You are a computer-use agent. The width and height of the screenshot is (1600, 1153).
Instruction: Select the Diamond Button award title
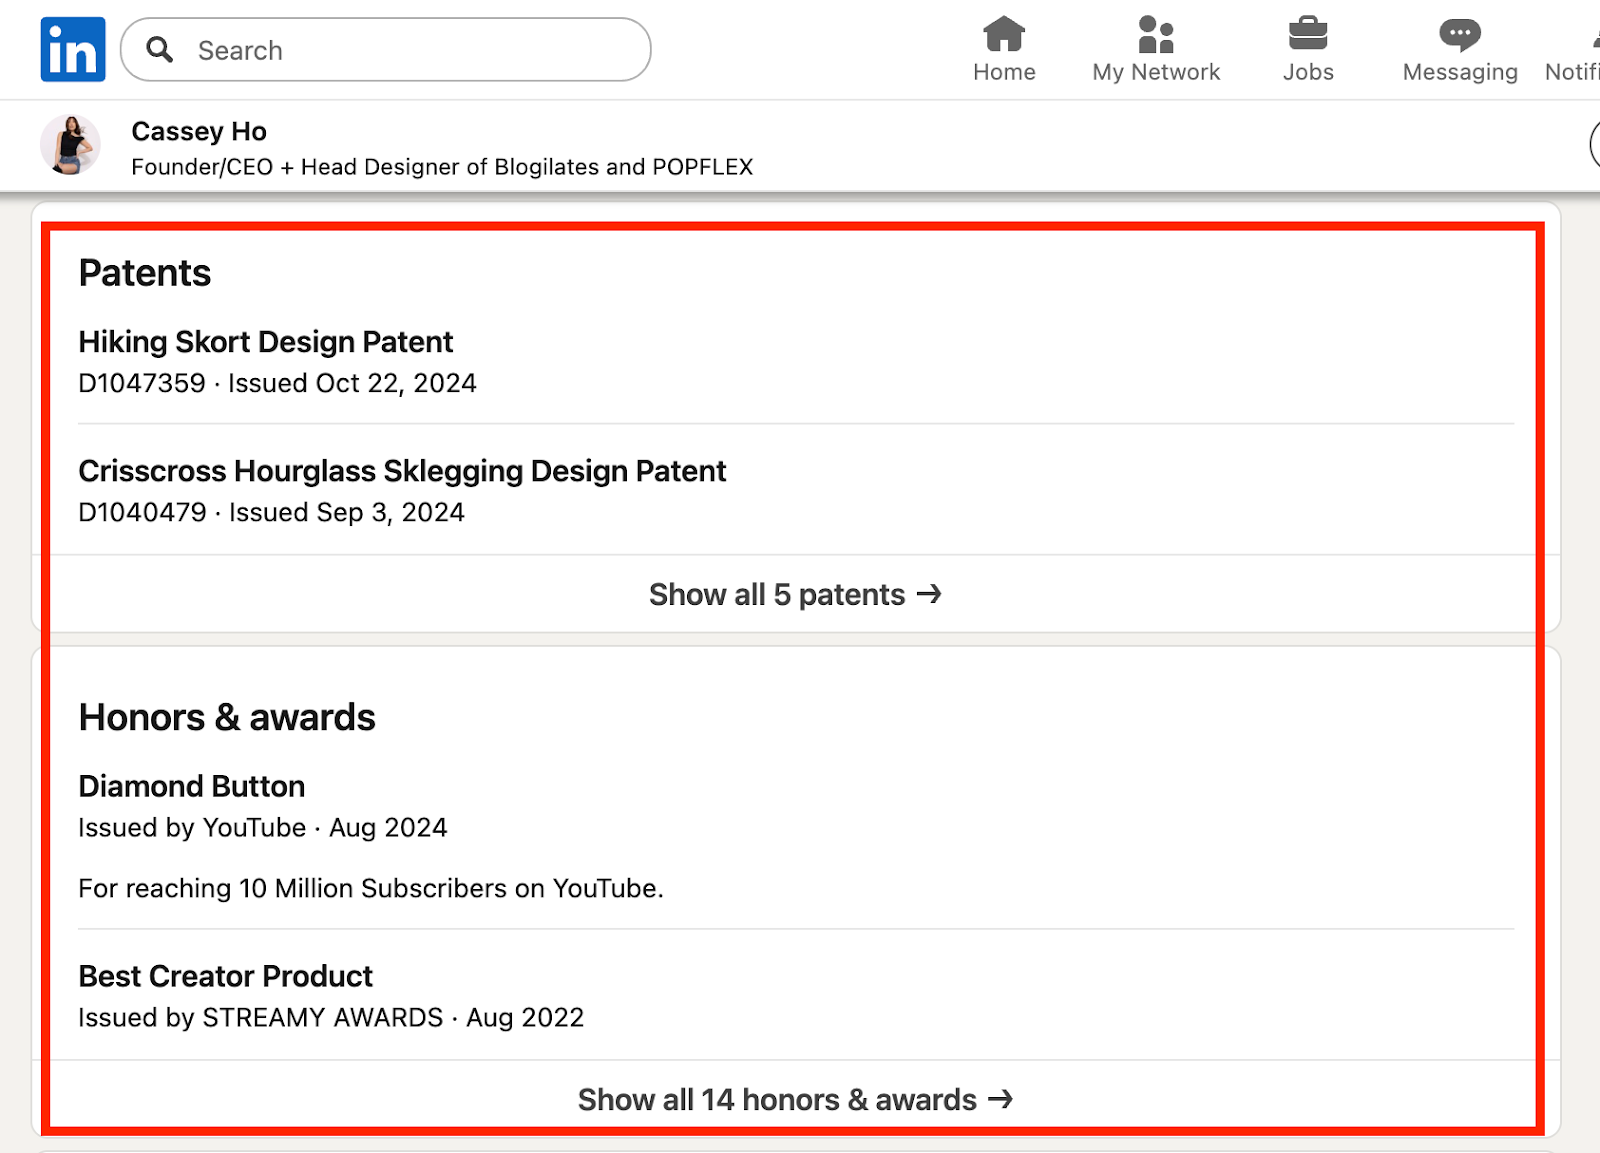191,786
